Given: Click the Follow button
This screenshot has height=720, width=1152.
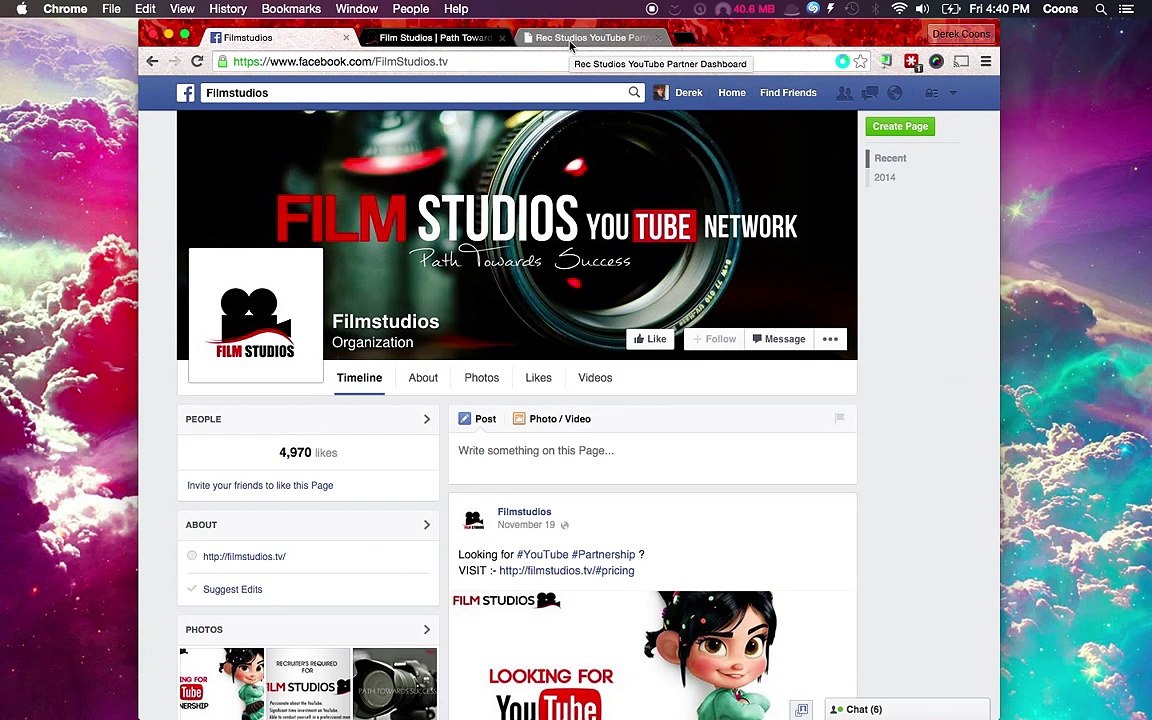Looking at the screenshot, I should (x=714, y=339).
